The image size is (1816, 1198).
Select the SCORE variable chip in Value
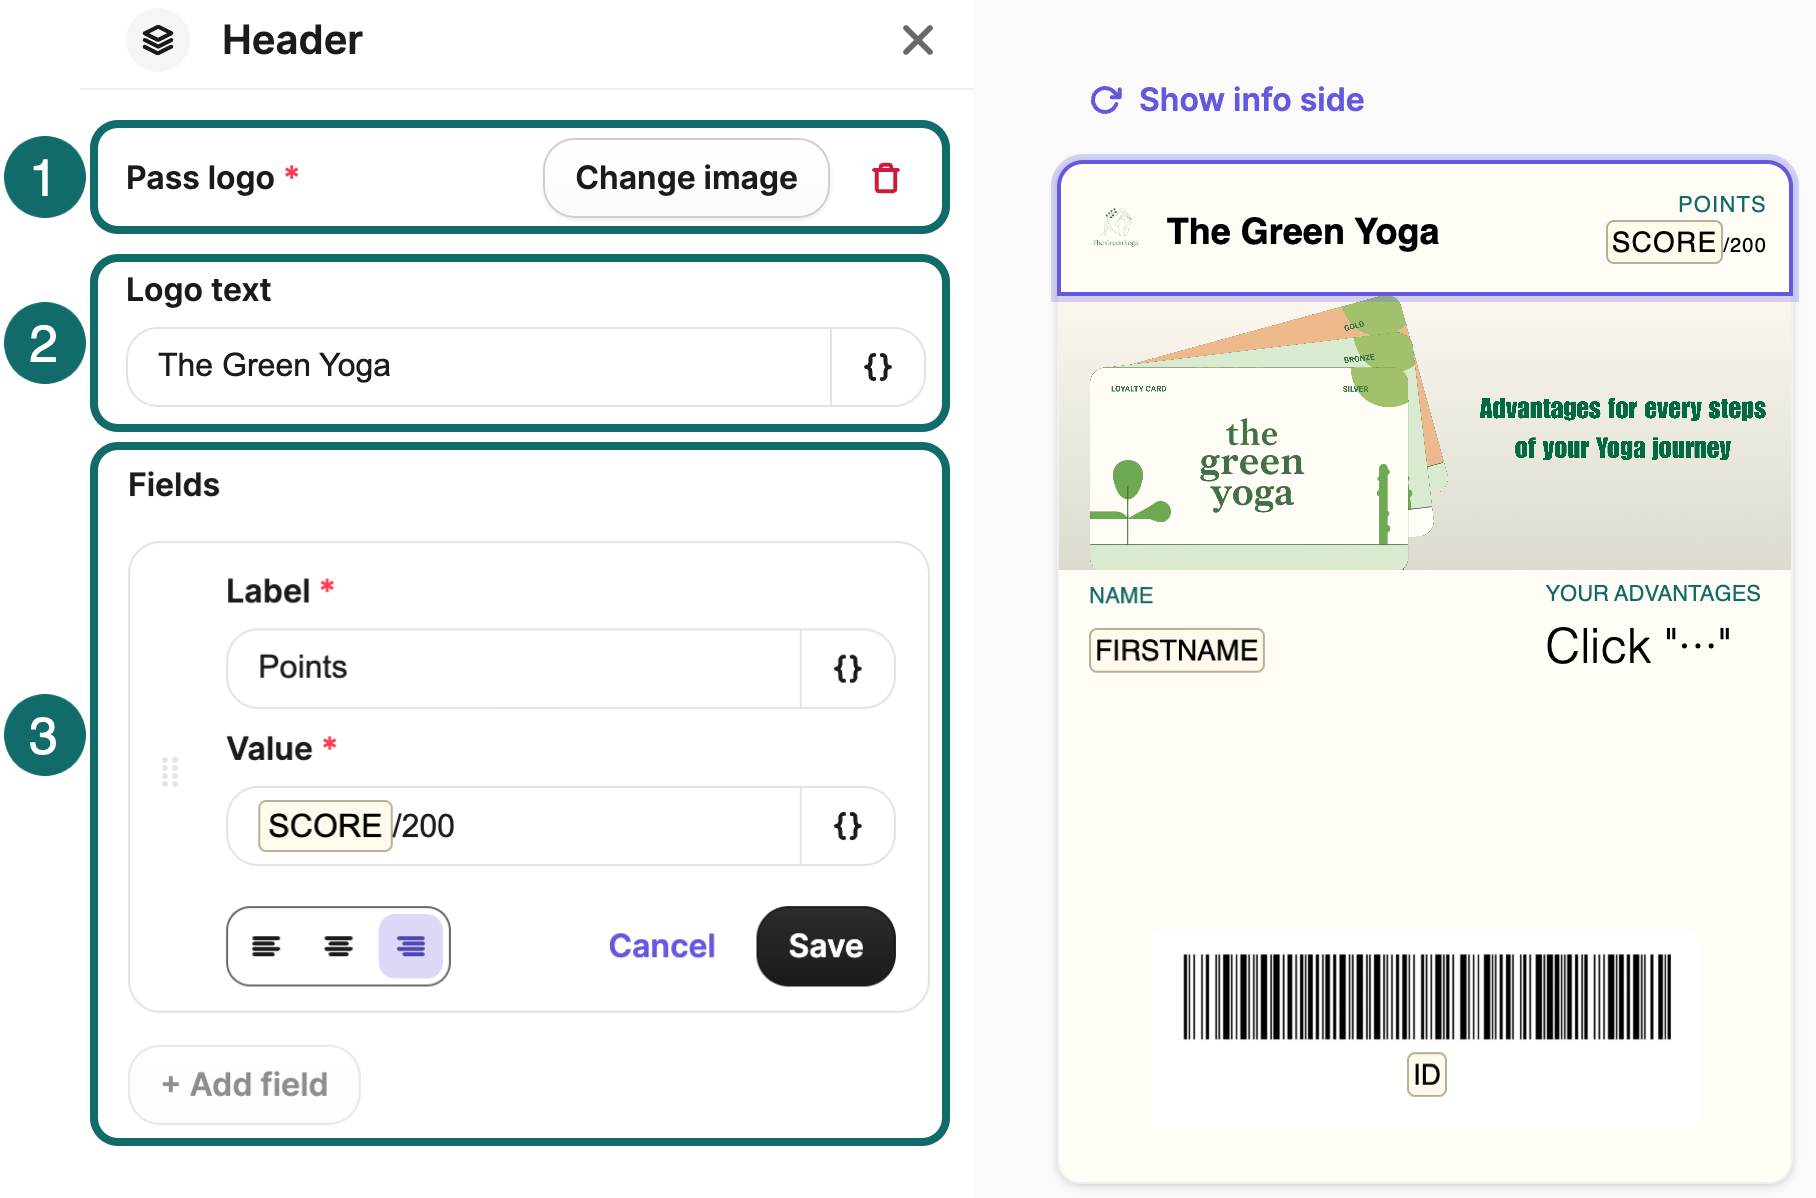325,826
